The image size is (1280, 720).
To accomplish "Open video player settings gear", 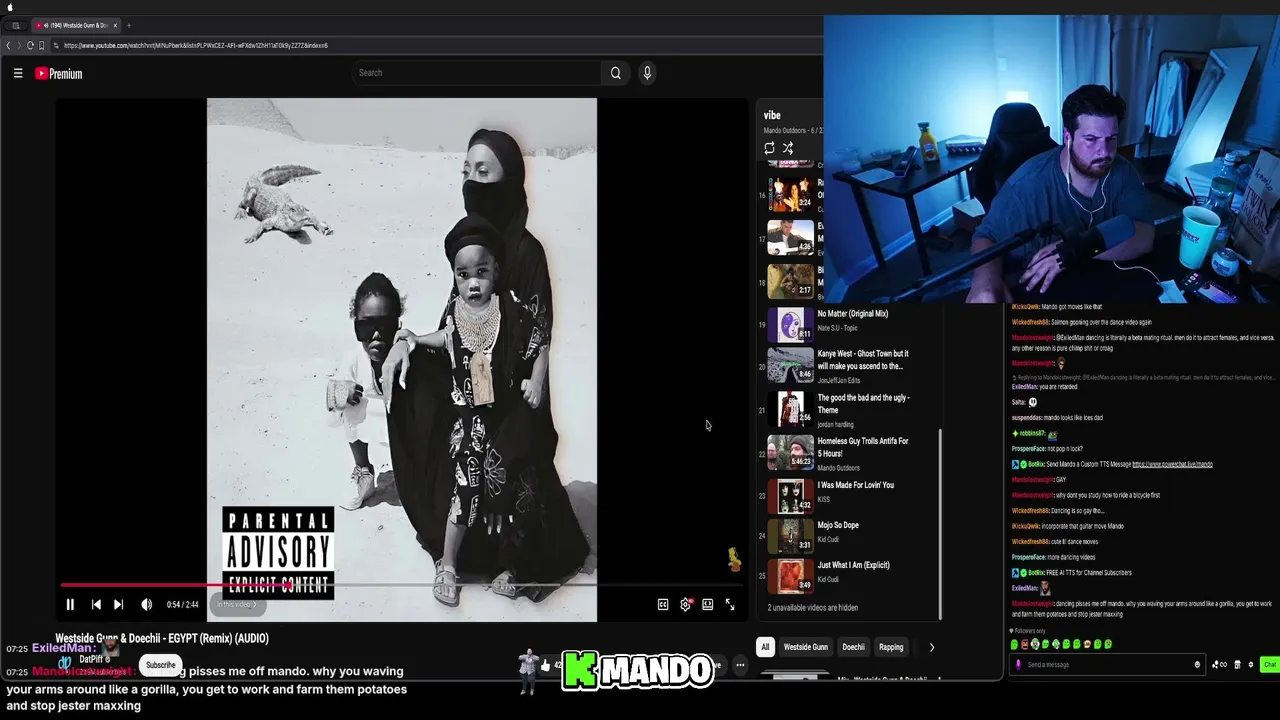I will pyautogui.click(x=685, y=604).
